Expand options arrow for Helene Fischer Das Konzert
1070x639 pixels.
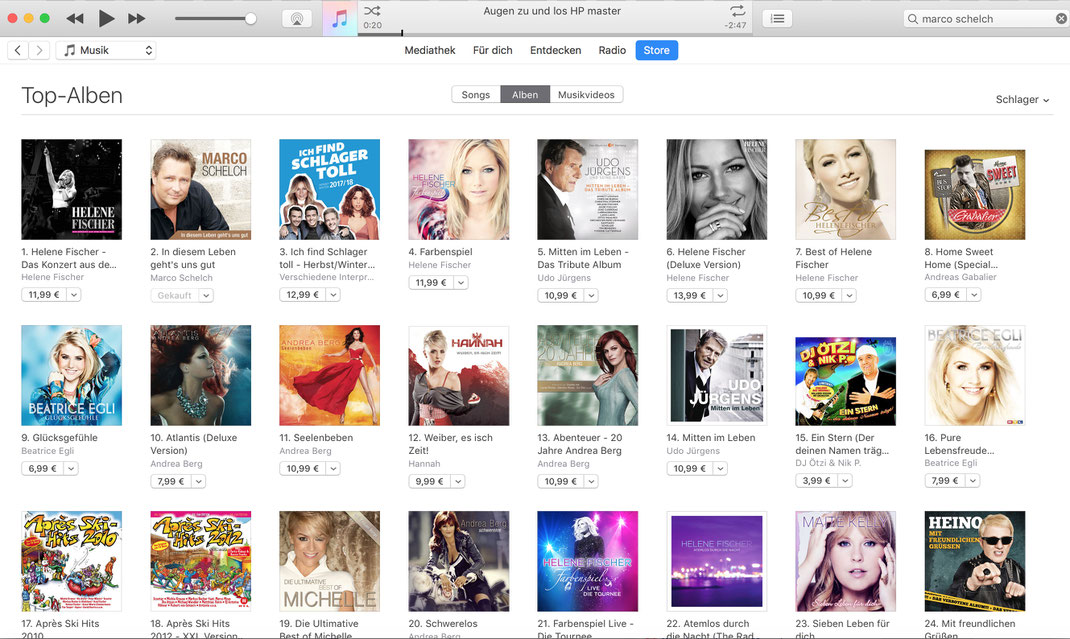pyautogui.click(x=74, y=295)
